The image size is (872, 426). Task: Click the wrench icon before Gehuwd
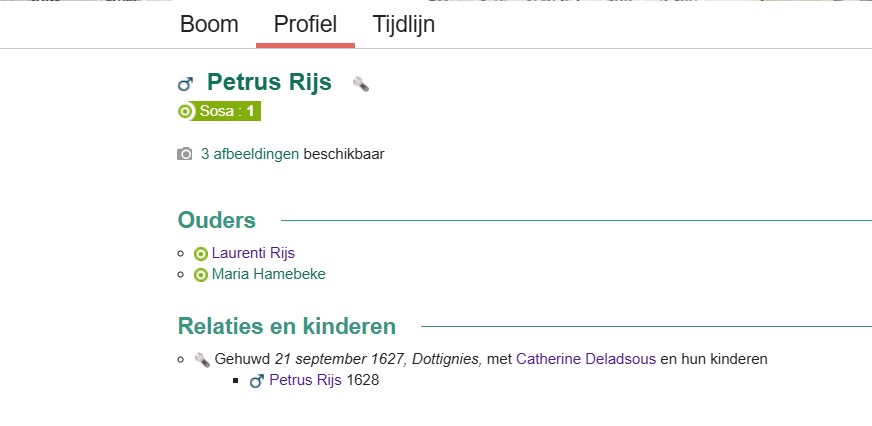tap(202, 359)
